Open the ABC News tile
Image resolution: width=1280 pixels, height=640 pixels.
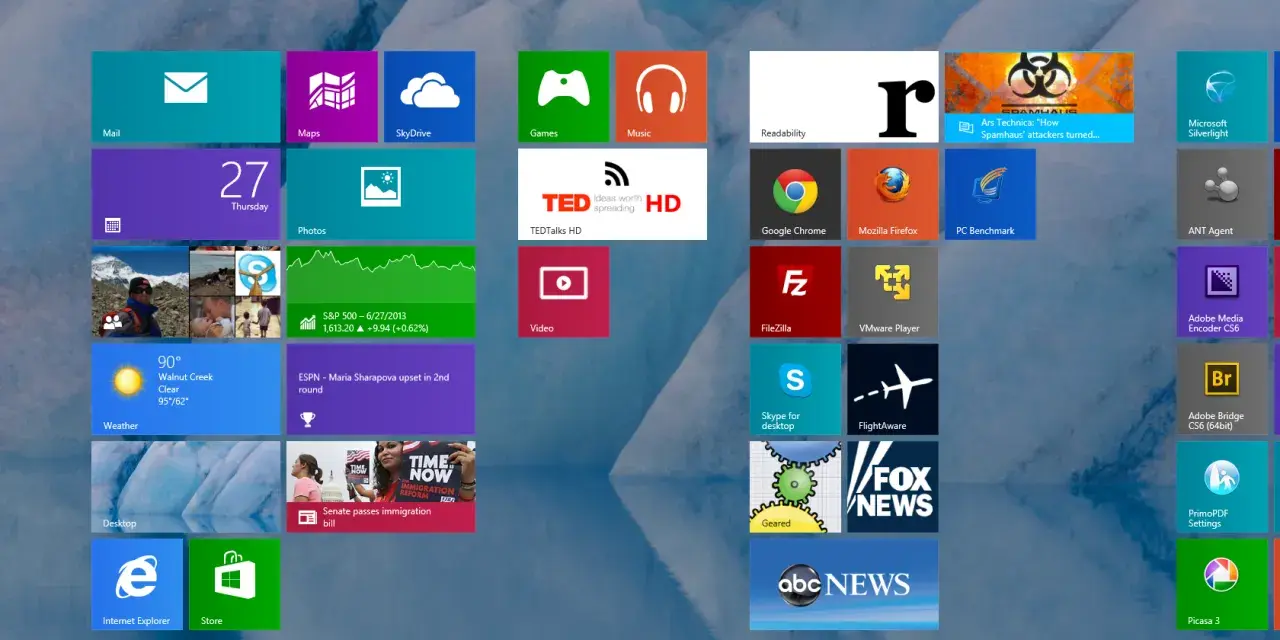coord(844,585)
